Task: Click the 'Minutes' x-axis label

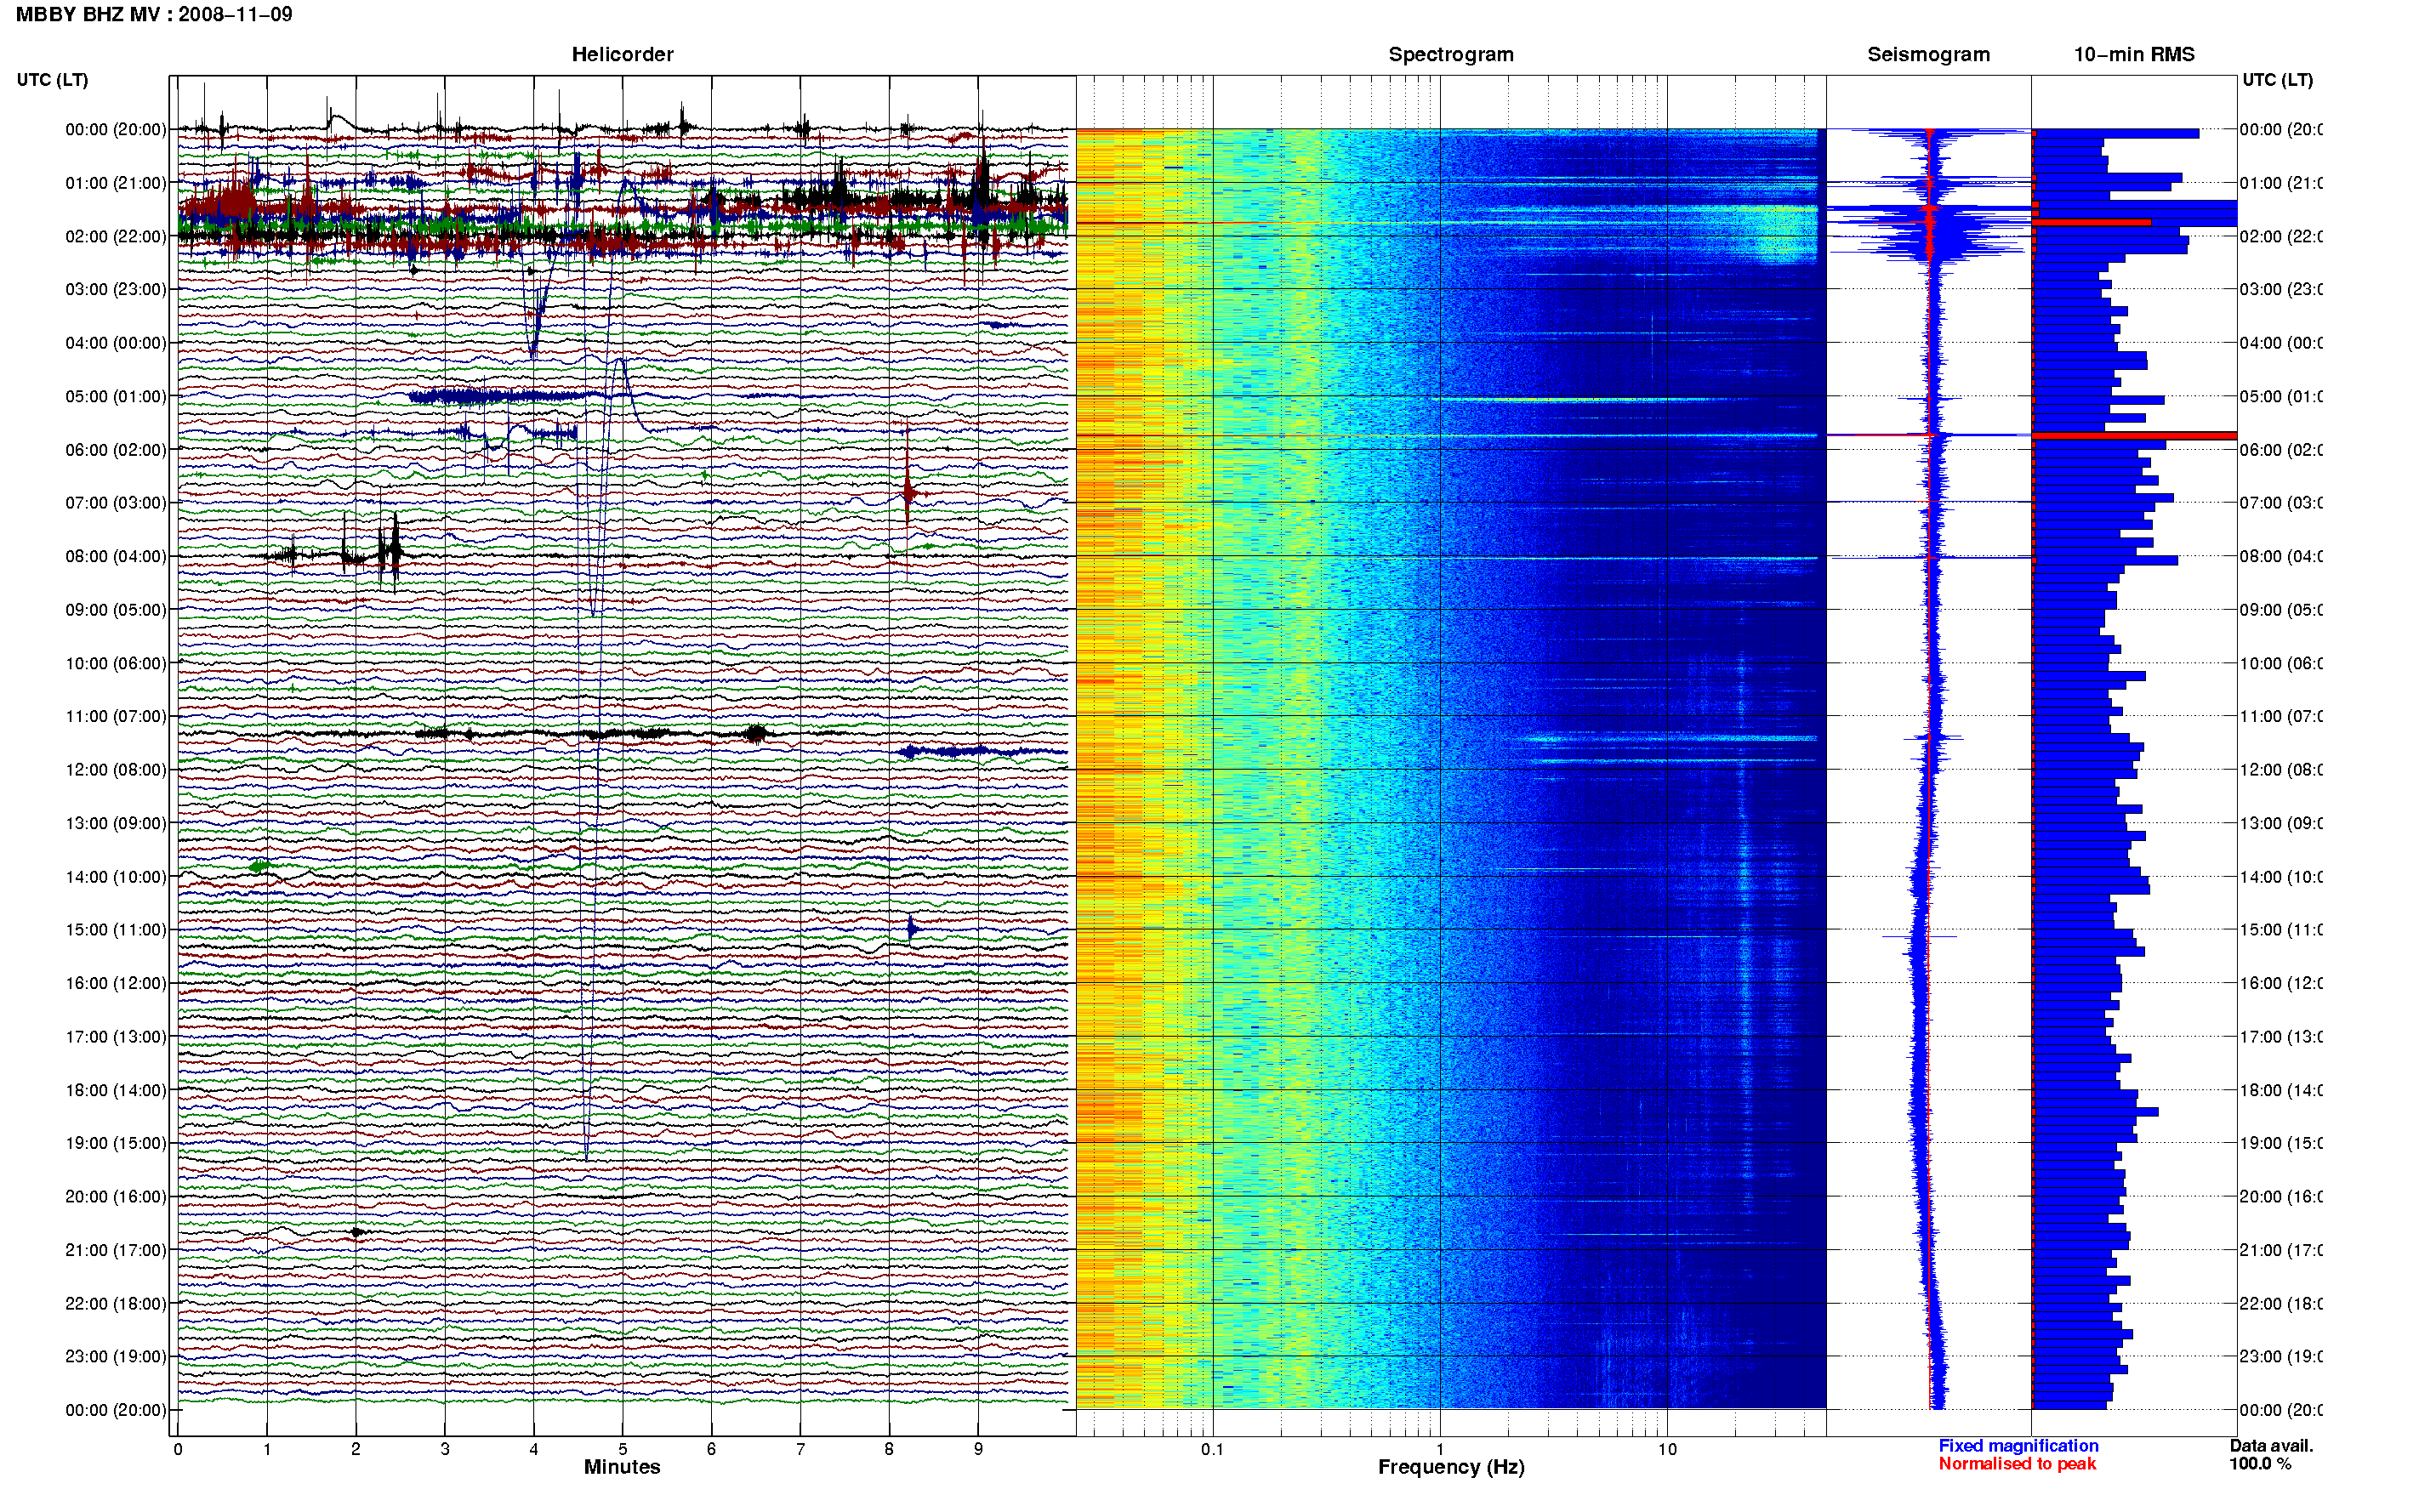Action: coord(622,1467)
